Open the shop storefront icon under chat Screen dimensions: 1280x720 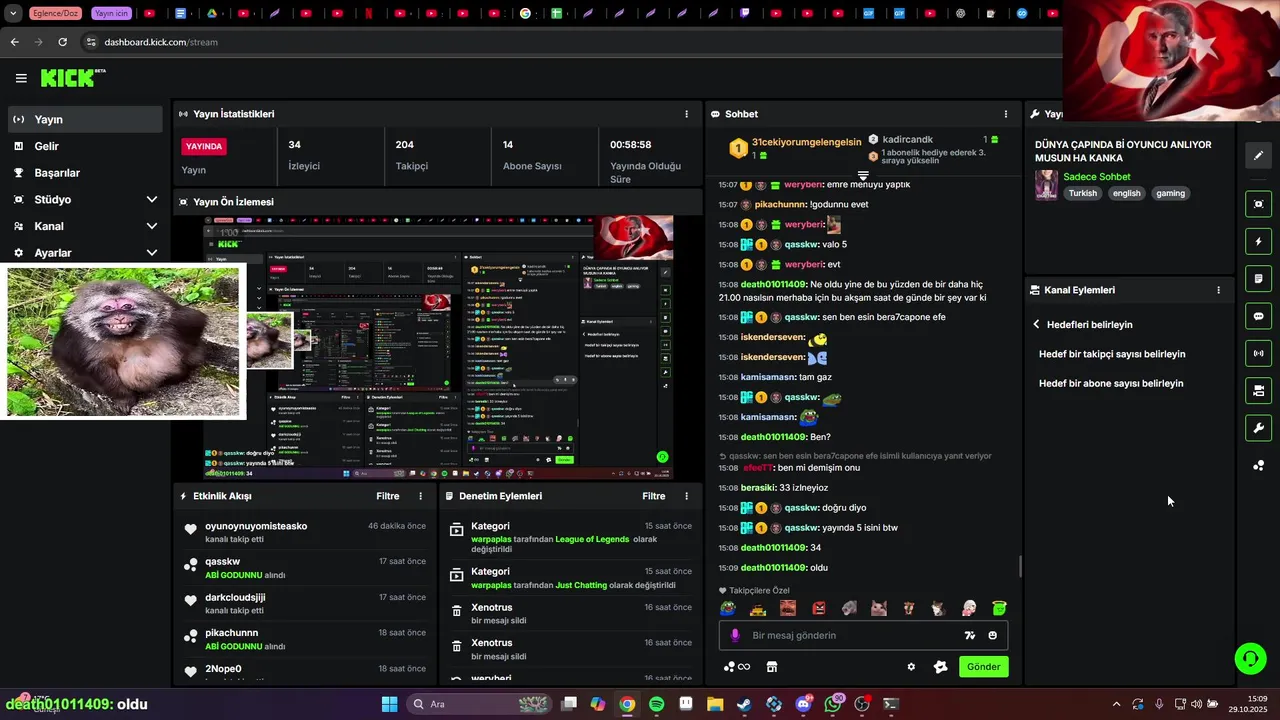772,667
